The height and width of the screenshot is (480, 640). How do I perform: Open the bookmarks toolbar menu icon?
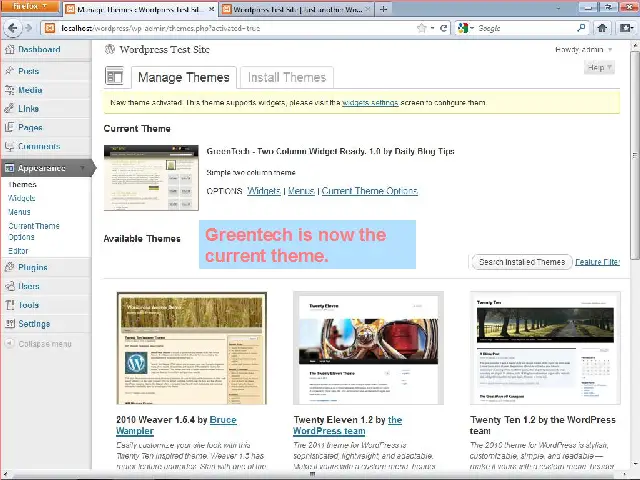click(625, 28)
